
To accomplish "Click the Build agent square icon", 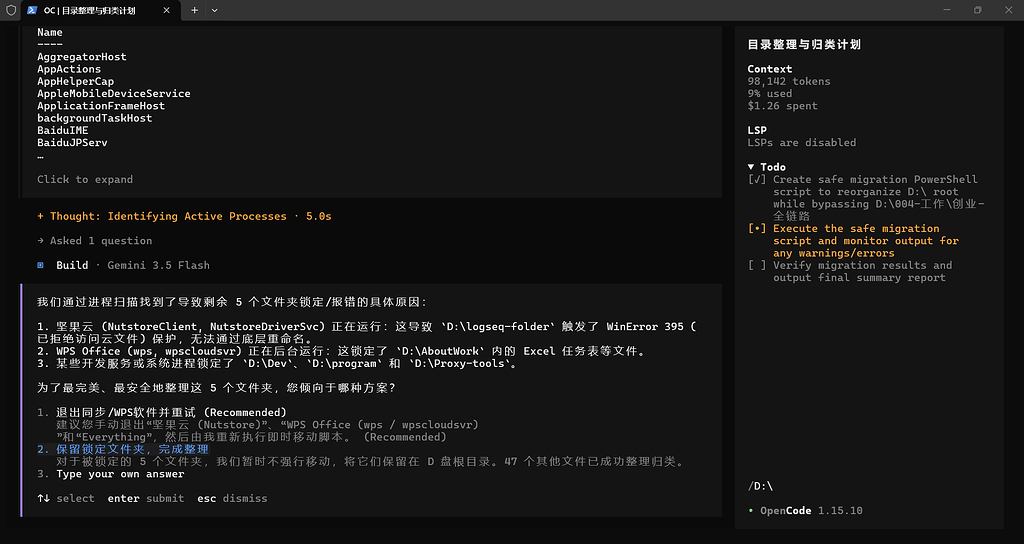I will [x=40, y=265].
